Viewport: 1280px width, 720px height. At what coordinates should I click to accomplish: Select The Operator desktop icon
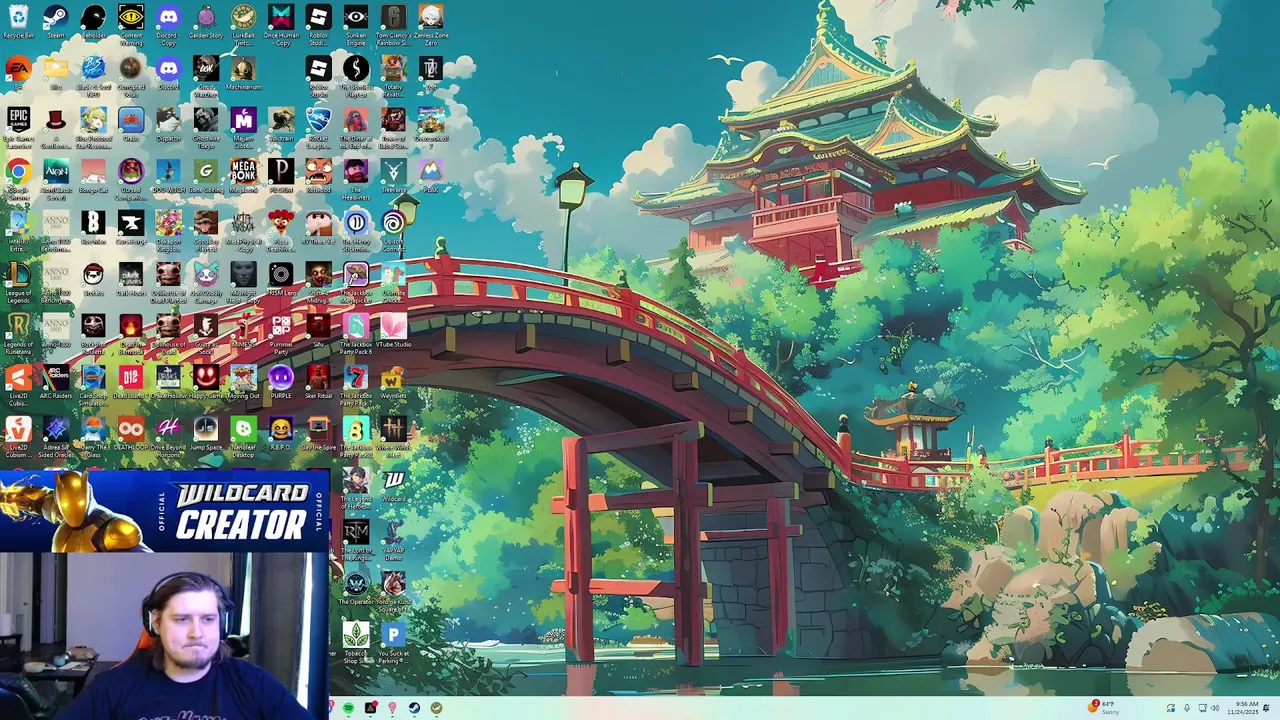pyautogui.click(x=356, y=589)
